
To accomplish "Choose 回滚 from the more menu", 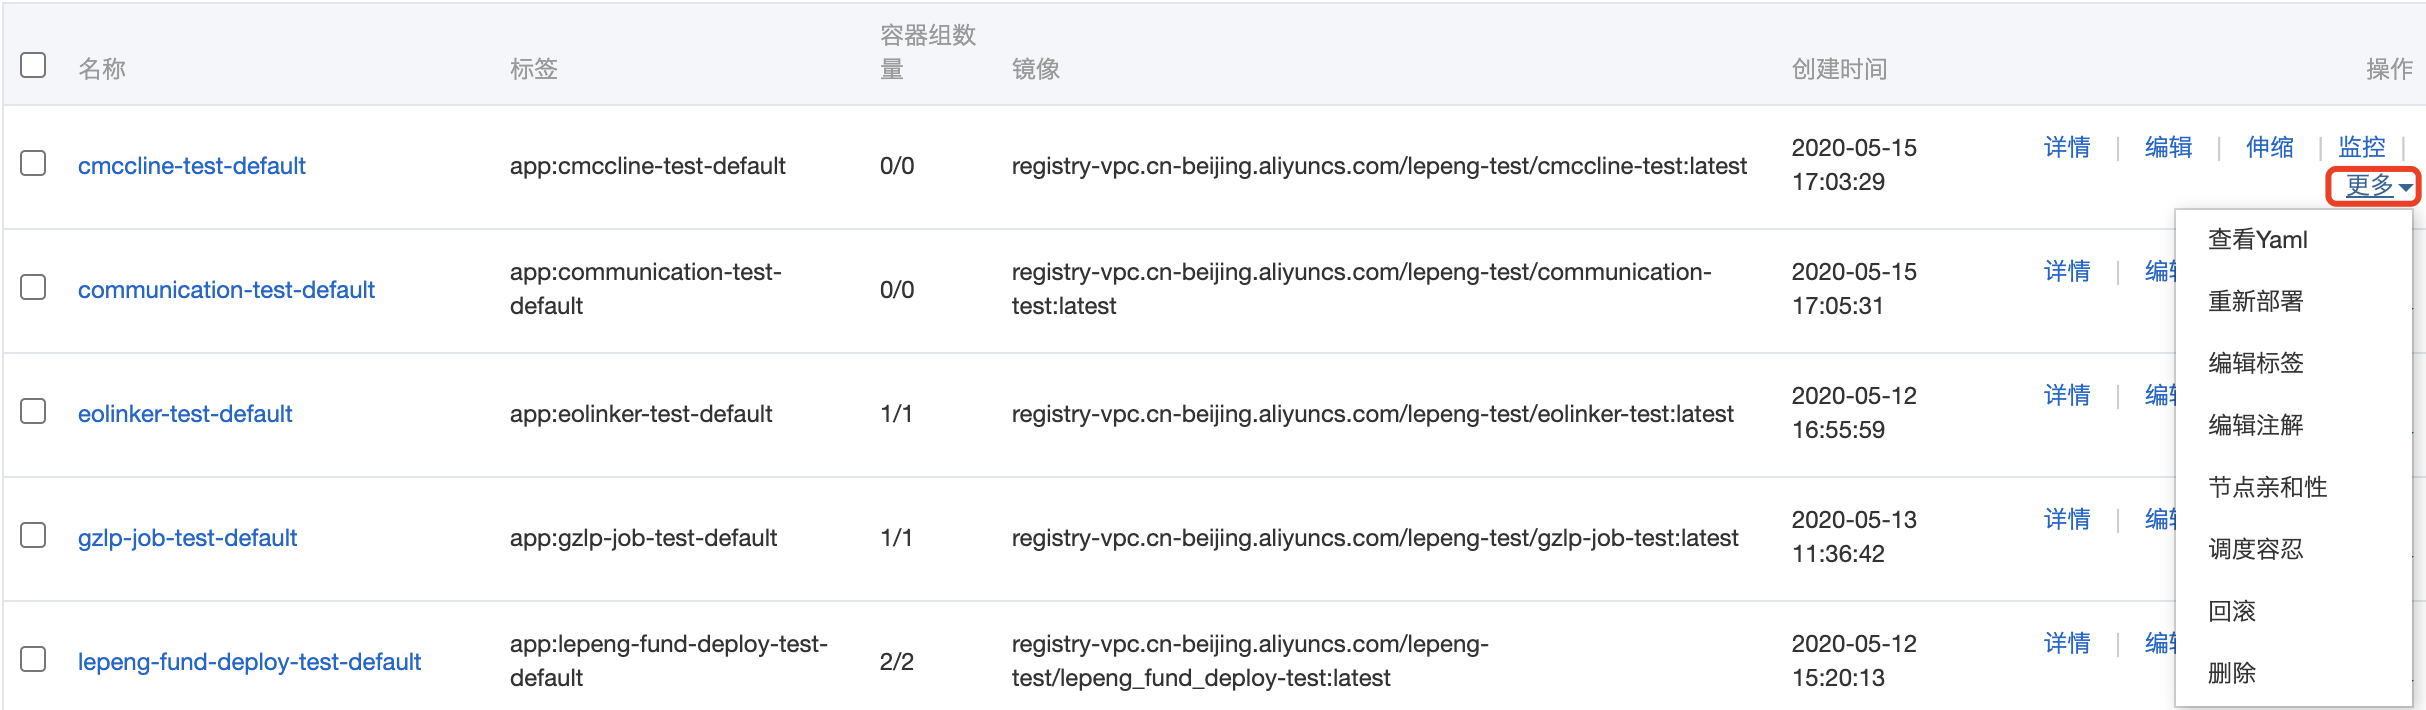I will pyautogui.click(x=2231, y=611).
